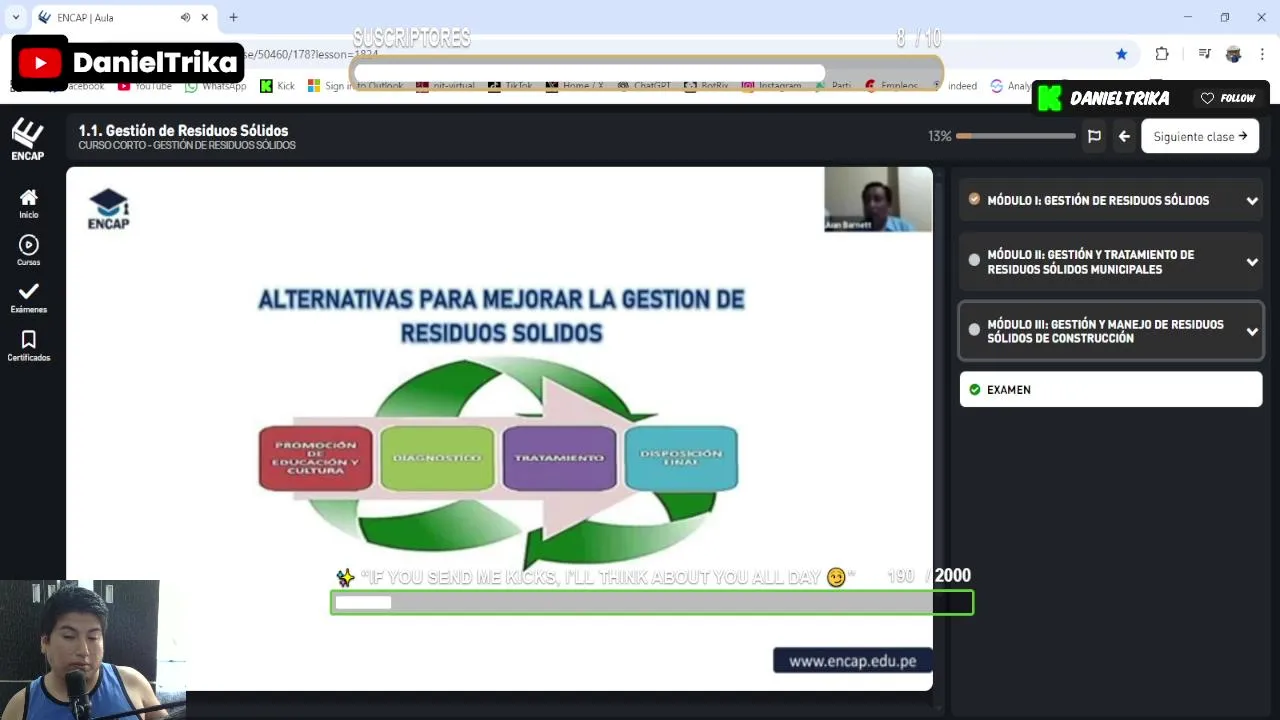The height and width of the screenshot is (720, 1280).
Task: Click Módulo I completed check circle
Action: (974, 199)
